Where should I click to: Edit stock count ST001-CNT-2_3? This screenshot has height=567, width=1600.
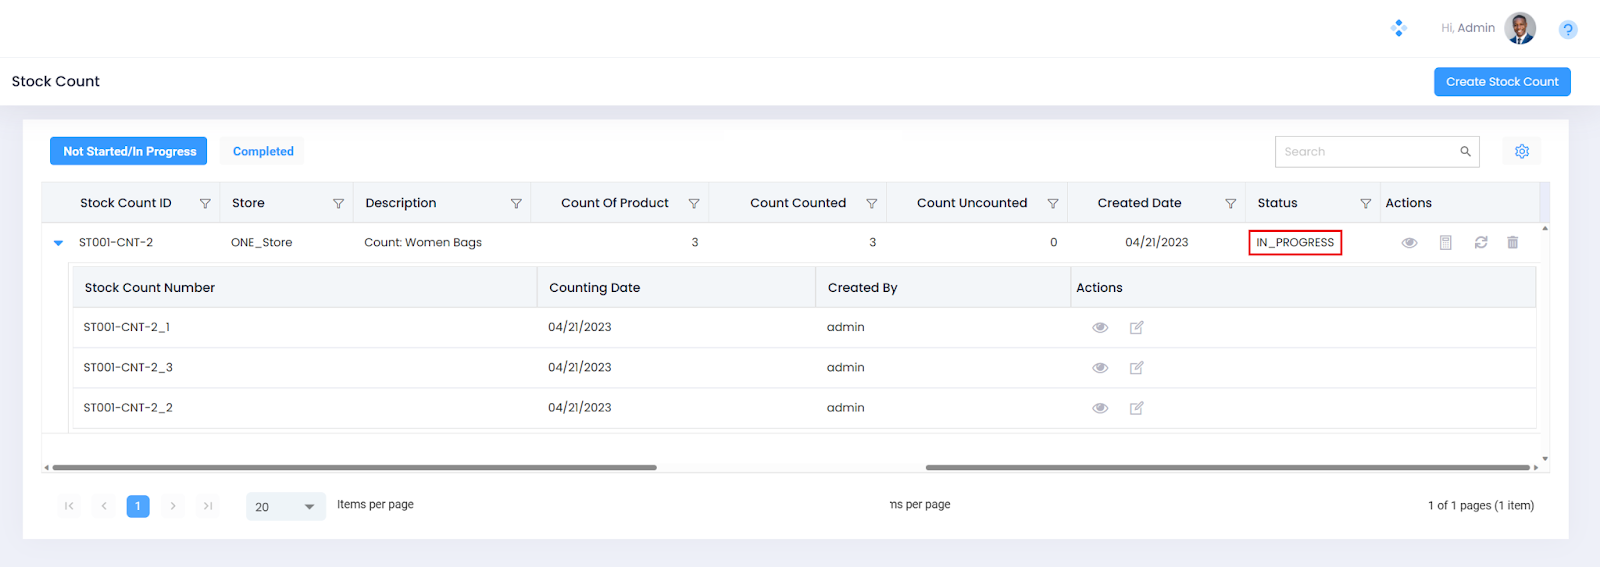[x=1136, y=368]
